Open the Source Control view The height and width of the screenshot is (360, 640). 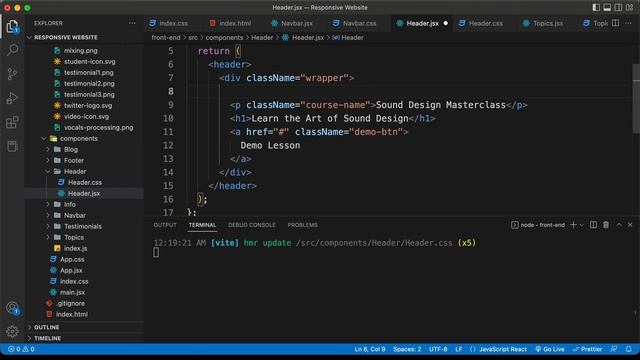pyautogui.click(x=12, y=74)
